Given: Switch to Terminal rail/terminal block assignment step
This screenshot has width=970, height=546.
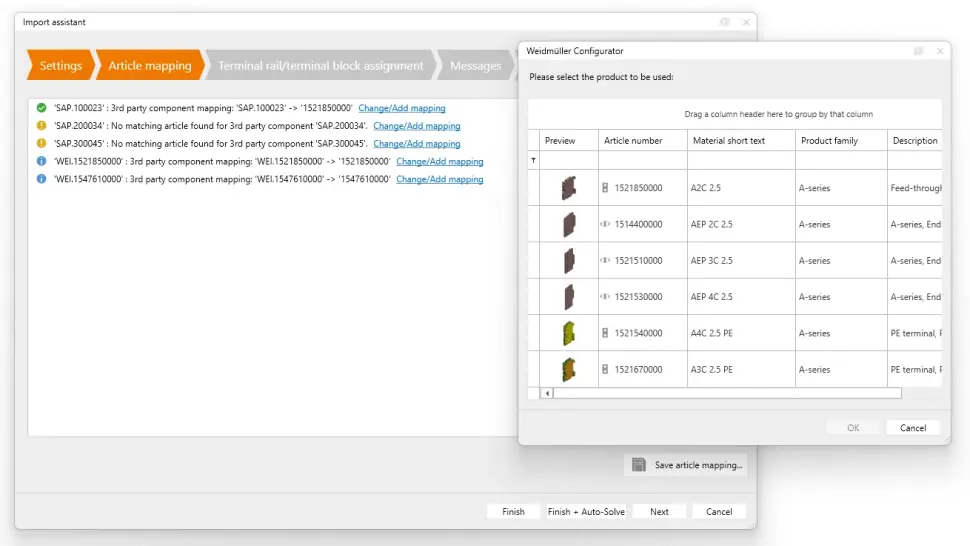Looking at the screenshot, I should pos(320,66).
